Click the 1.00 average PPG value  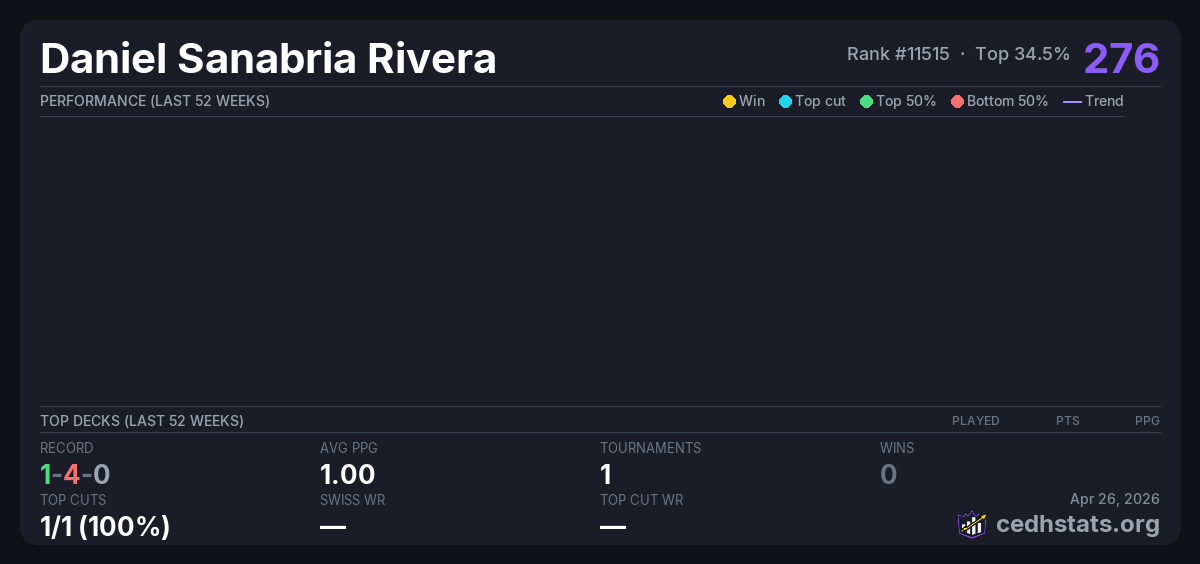(x=348, y=474)
